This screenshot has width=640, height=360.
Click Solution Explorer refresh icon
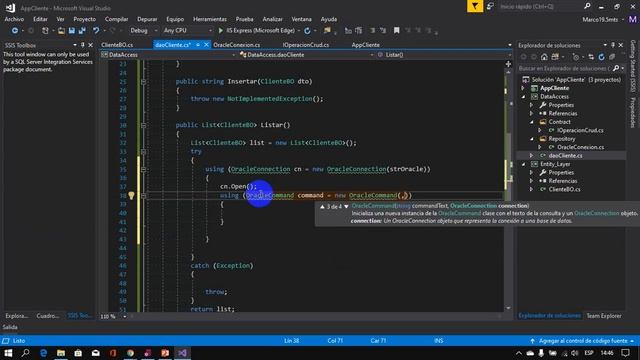pos(601,57)
